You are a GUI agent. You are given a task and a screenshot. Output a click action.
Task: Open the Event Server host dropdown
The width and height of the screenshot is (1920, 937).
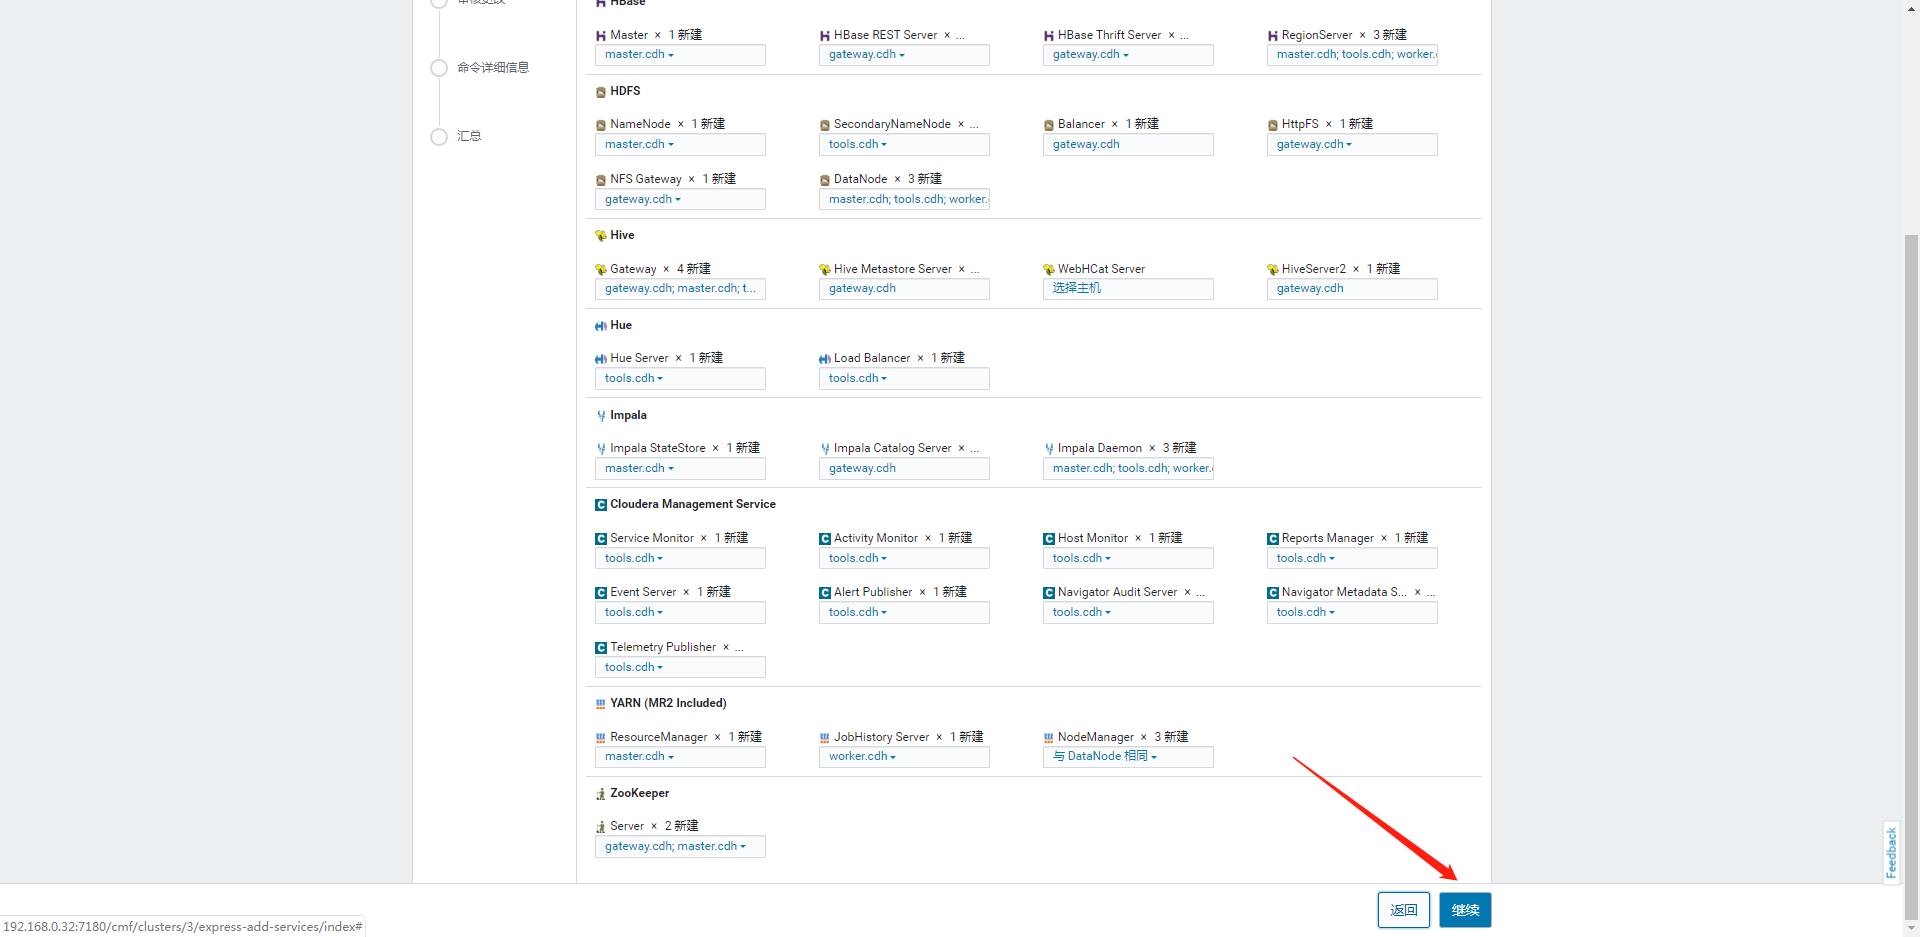coord(680,613)
